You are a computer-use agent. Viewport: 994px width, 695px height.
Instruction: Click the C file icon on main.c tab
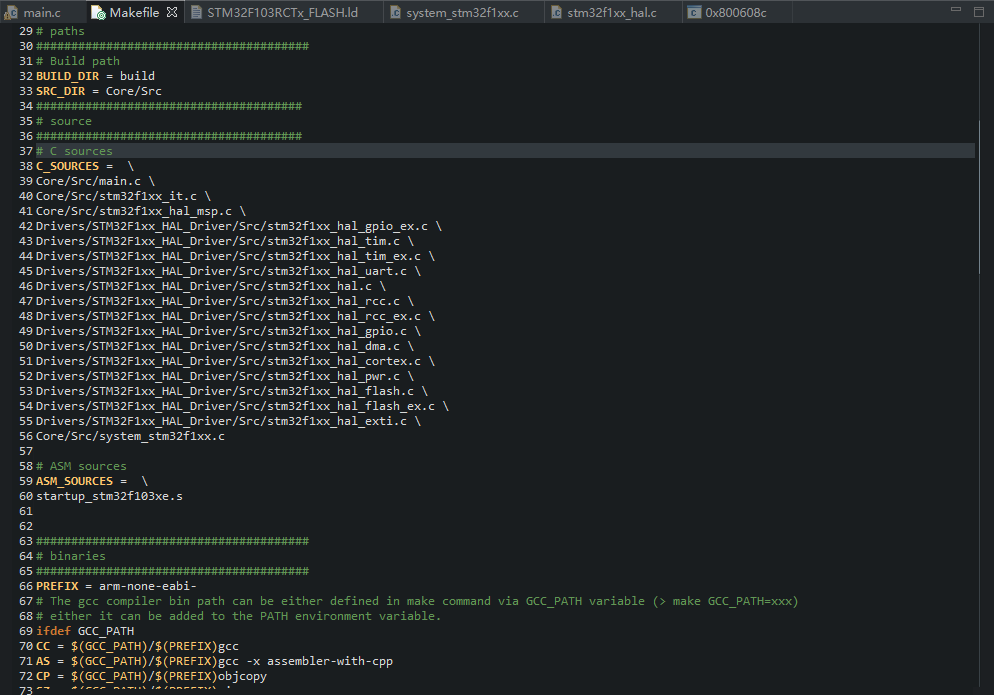(x=10, y=13)
